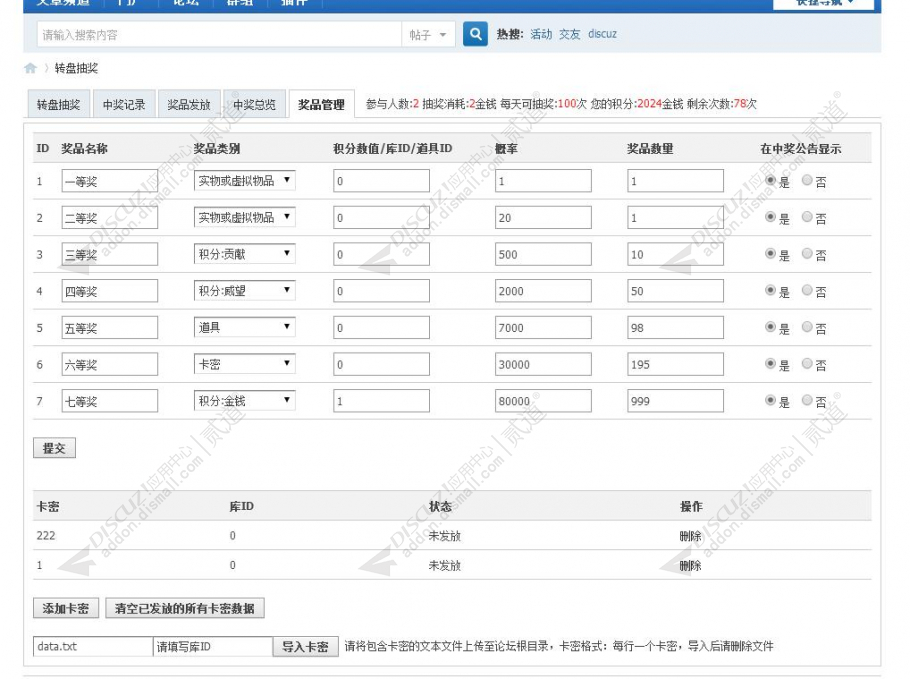This screenshot has height=679, width=910.
Task: Select 是 radio for 一等奖 announcement display
Action: coord(770,180)
